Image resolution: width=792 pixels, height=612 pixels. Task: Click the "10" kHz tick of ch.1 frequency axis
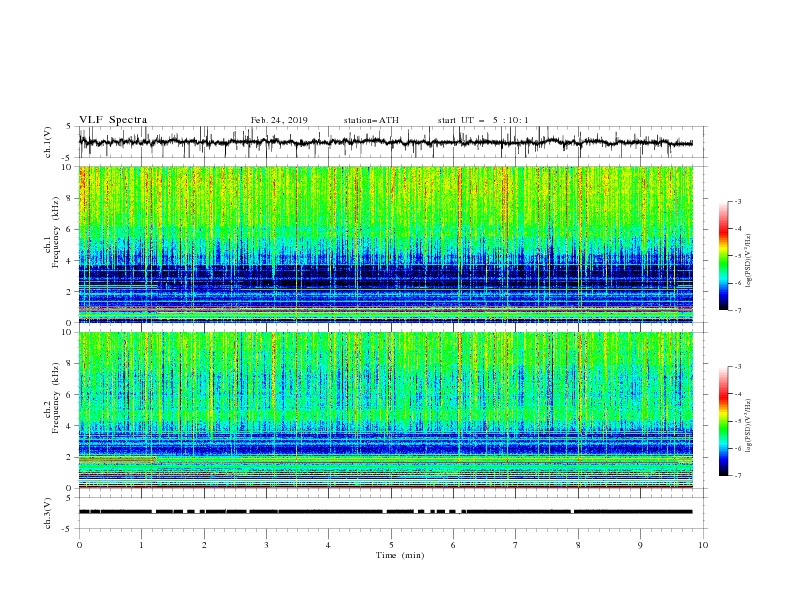point(68,167)
